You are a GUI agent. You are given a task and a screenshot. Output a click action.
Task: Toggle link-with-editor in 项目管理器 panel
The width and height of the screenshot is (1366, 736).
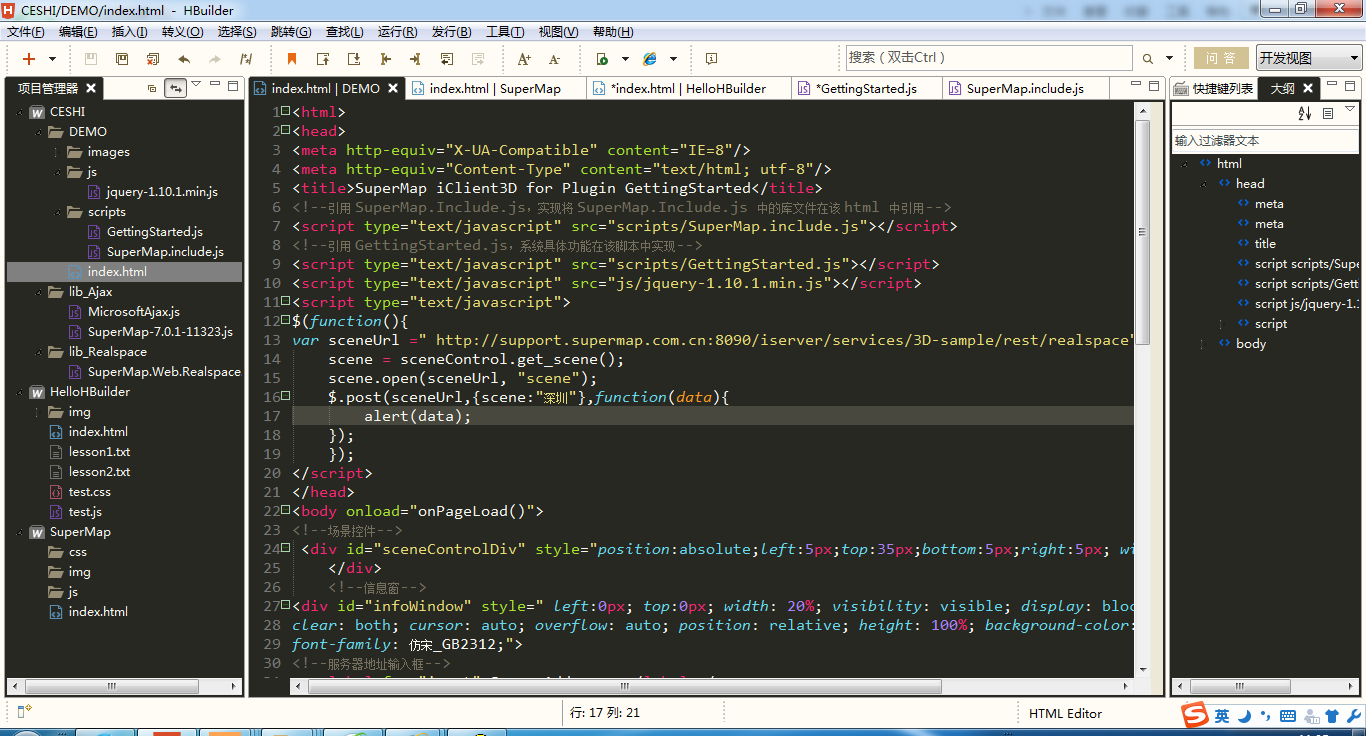click(176, 88)
